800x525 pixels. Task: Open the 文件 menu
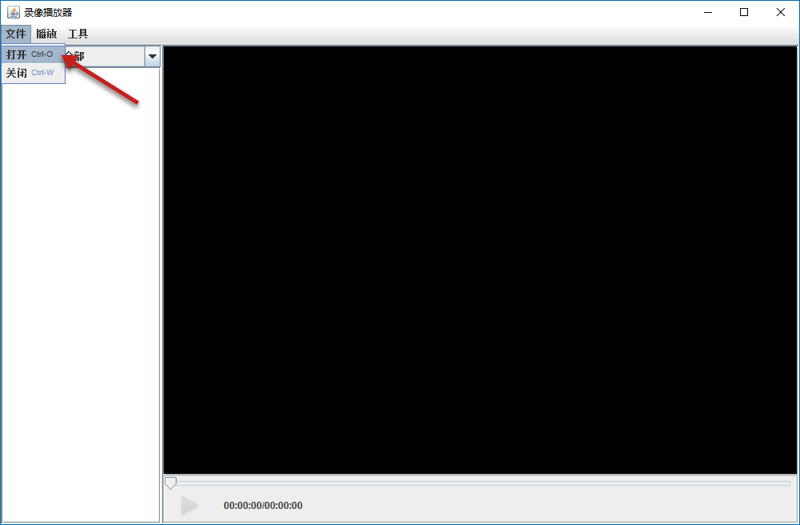[16, 34]
